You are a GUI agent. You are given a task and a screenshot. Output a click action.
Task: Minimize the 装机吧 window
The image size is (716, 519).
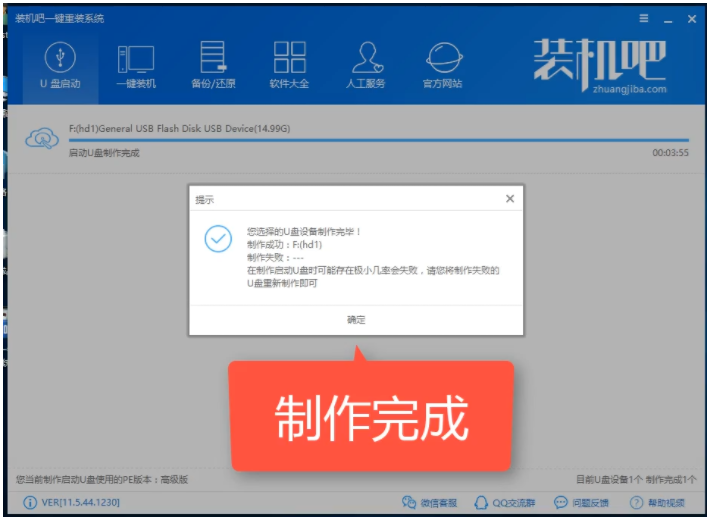(666, 19)
